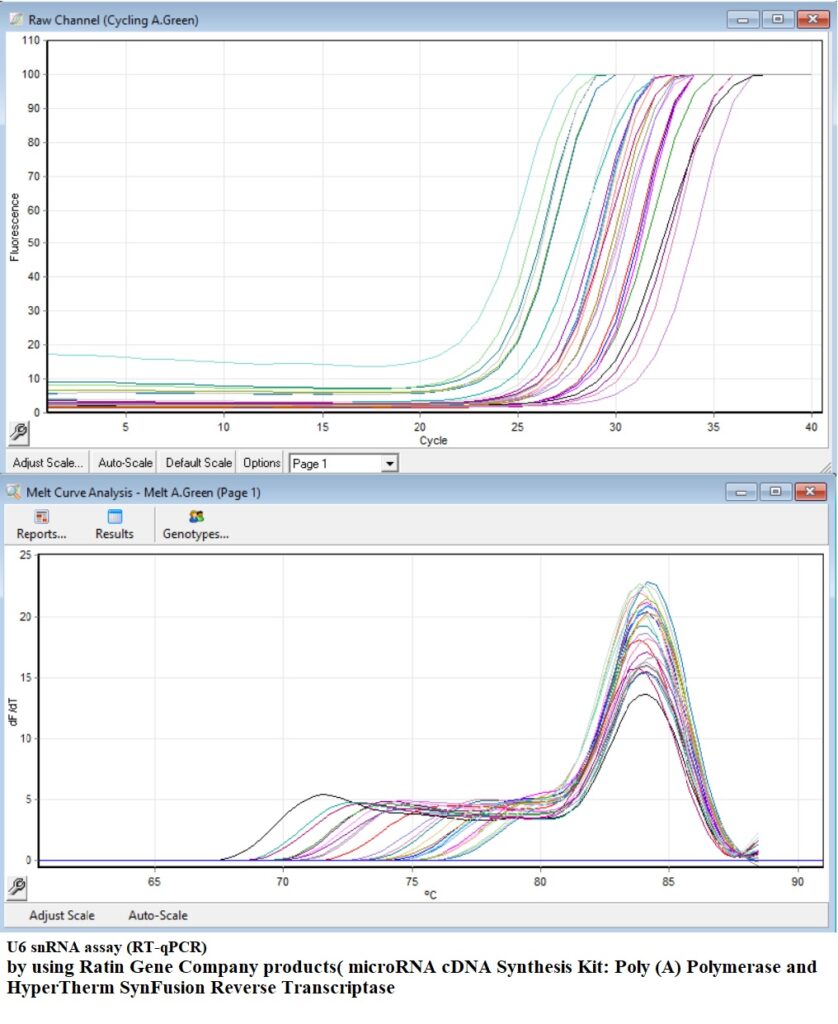Open Reports in the Melt Curve toolbar
This screenshot has height=1024, width=838.
(x=42, y=524)
